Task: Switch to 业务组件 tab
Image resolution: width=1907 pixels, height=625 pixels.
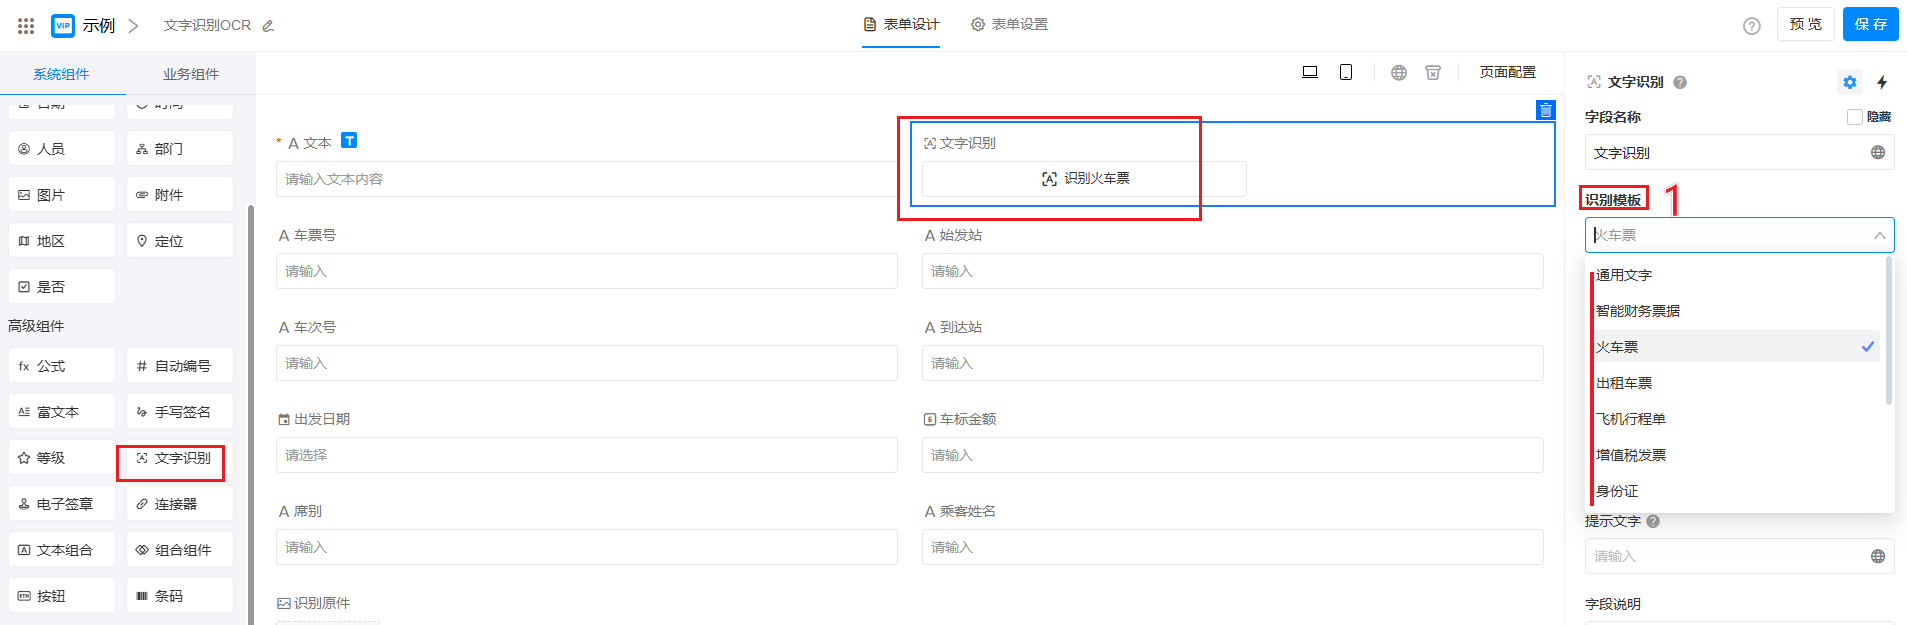Action: coord(190,74)
